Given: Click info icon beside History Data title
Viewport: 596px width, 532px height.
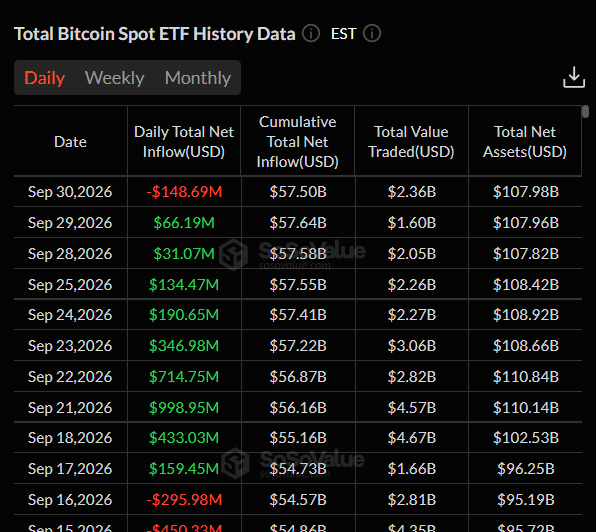Looking at the screenshot, I should tap(311, 33).
